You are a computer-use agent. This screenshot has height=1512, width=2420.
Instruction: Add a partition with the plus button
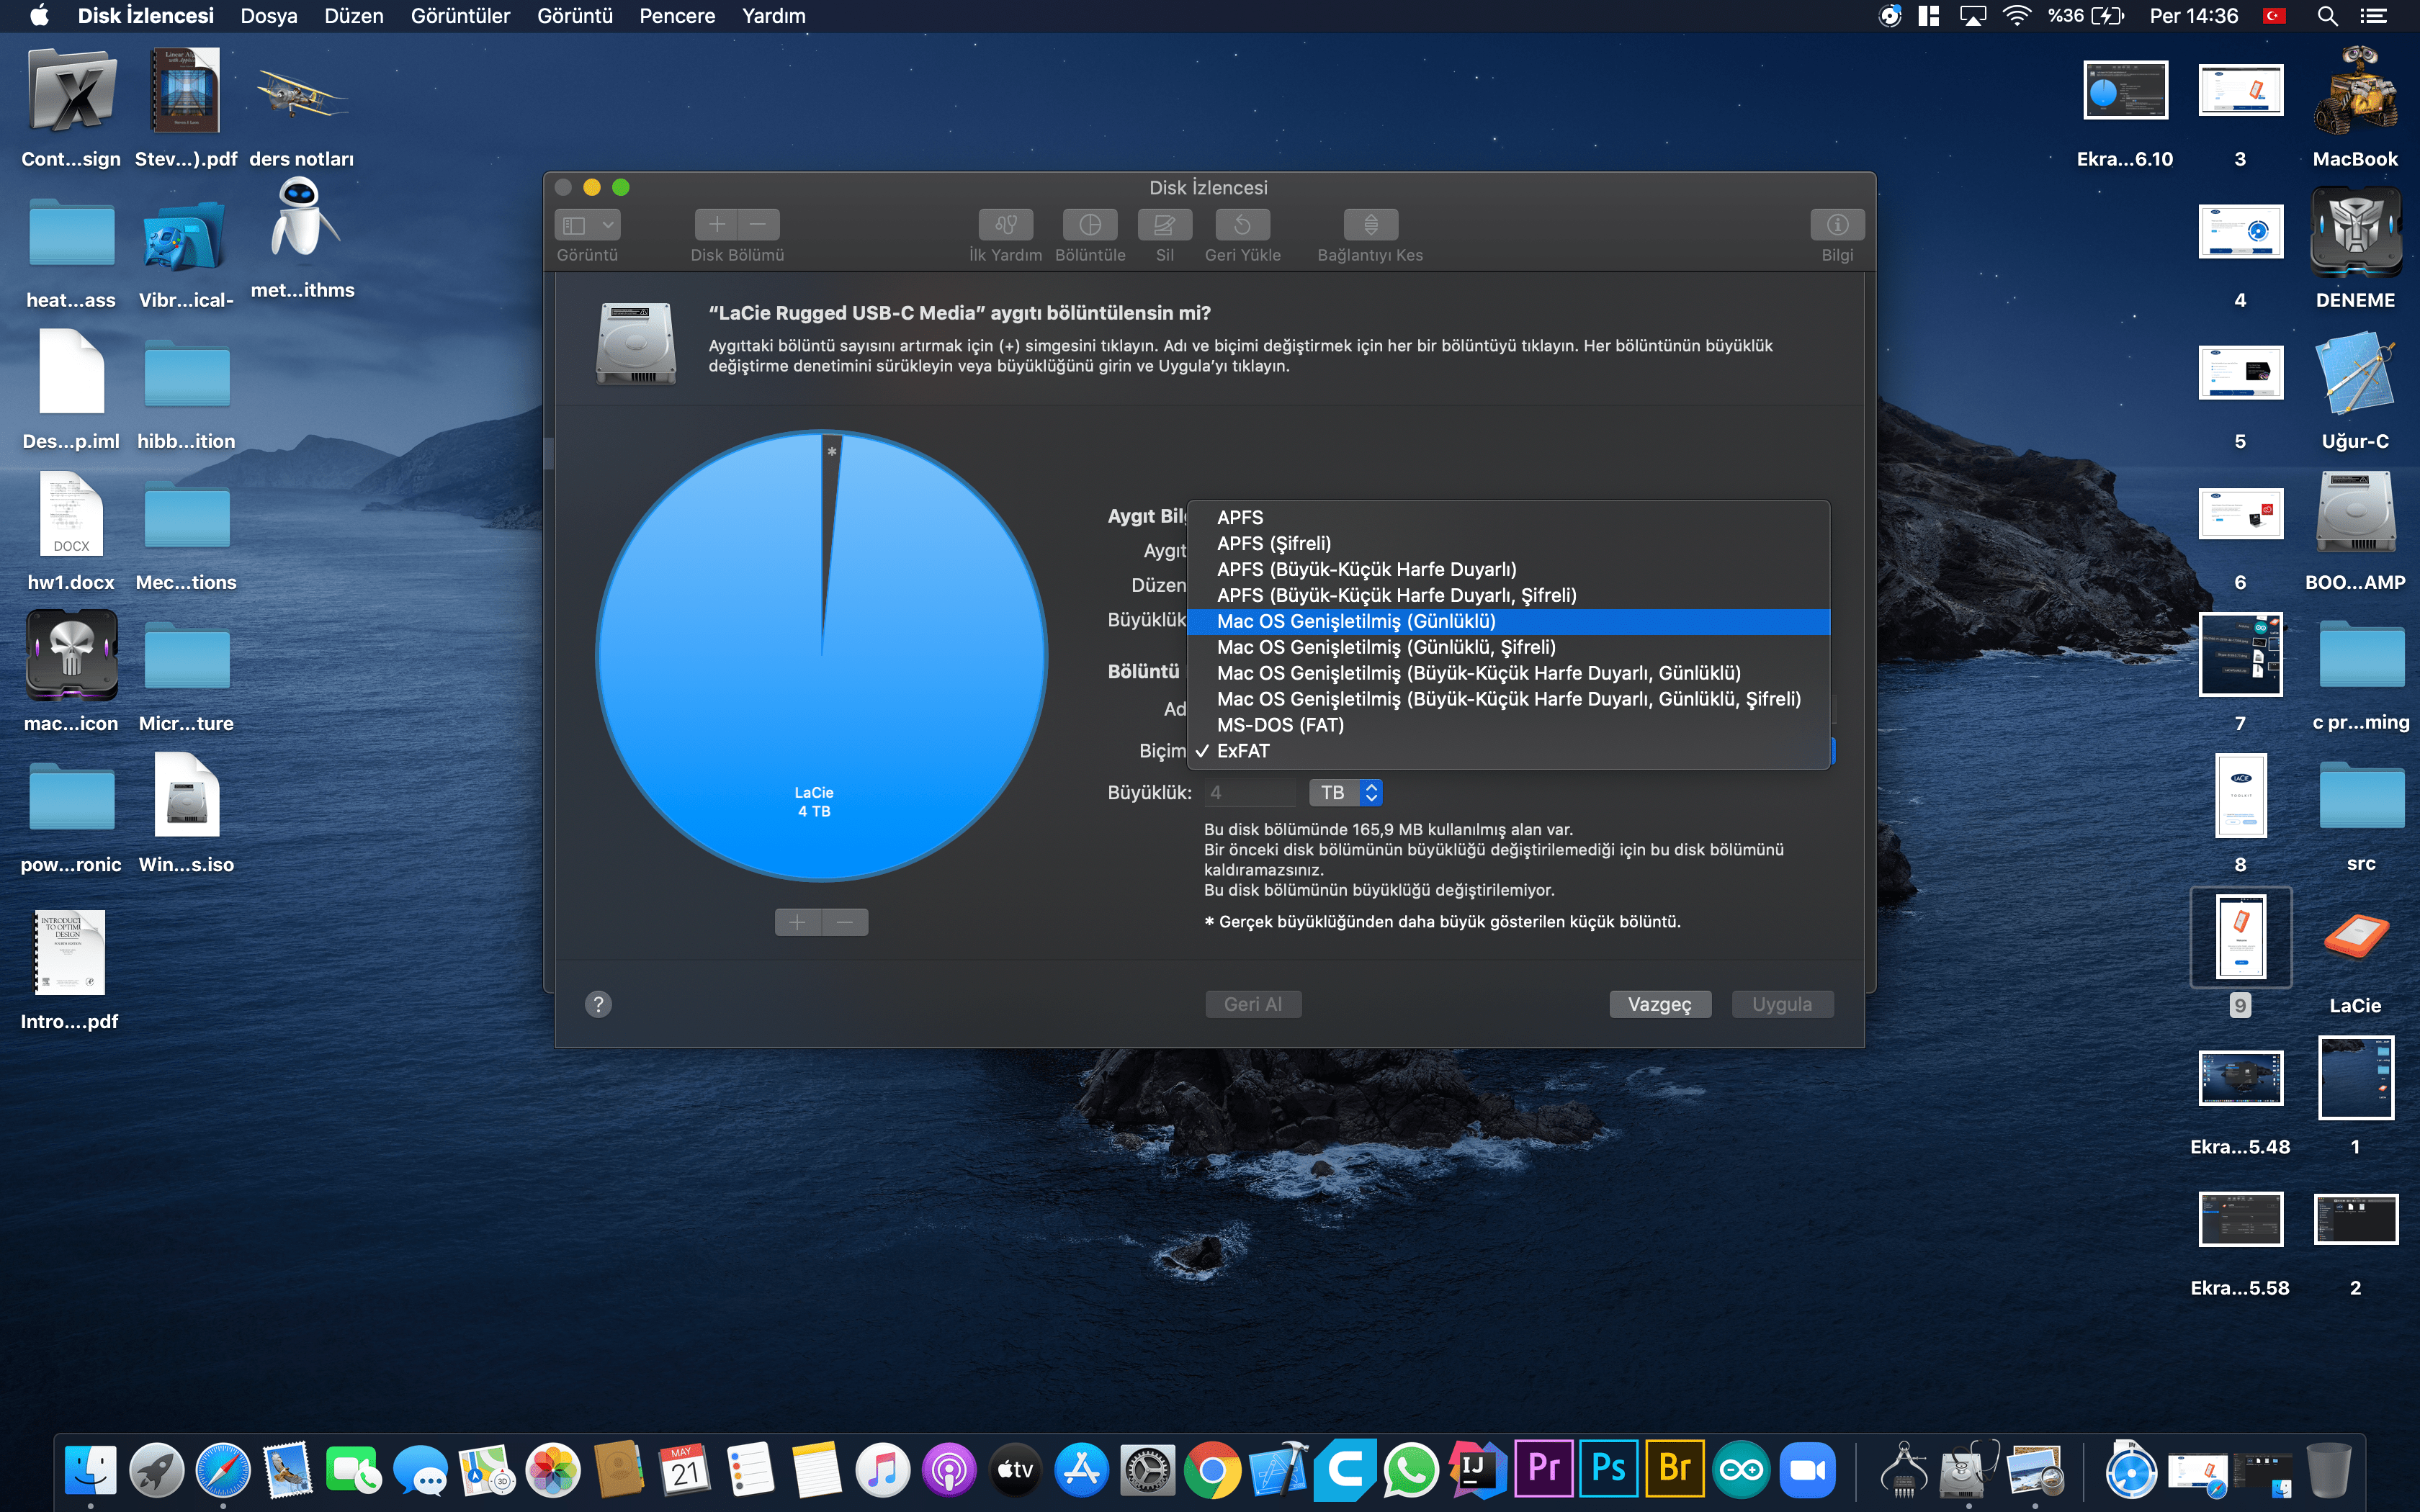click(798, 921)
